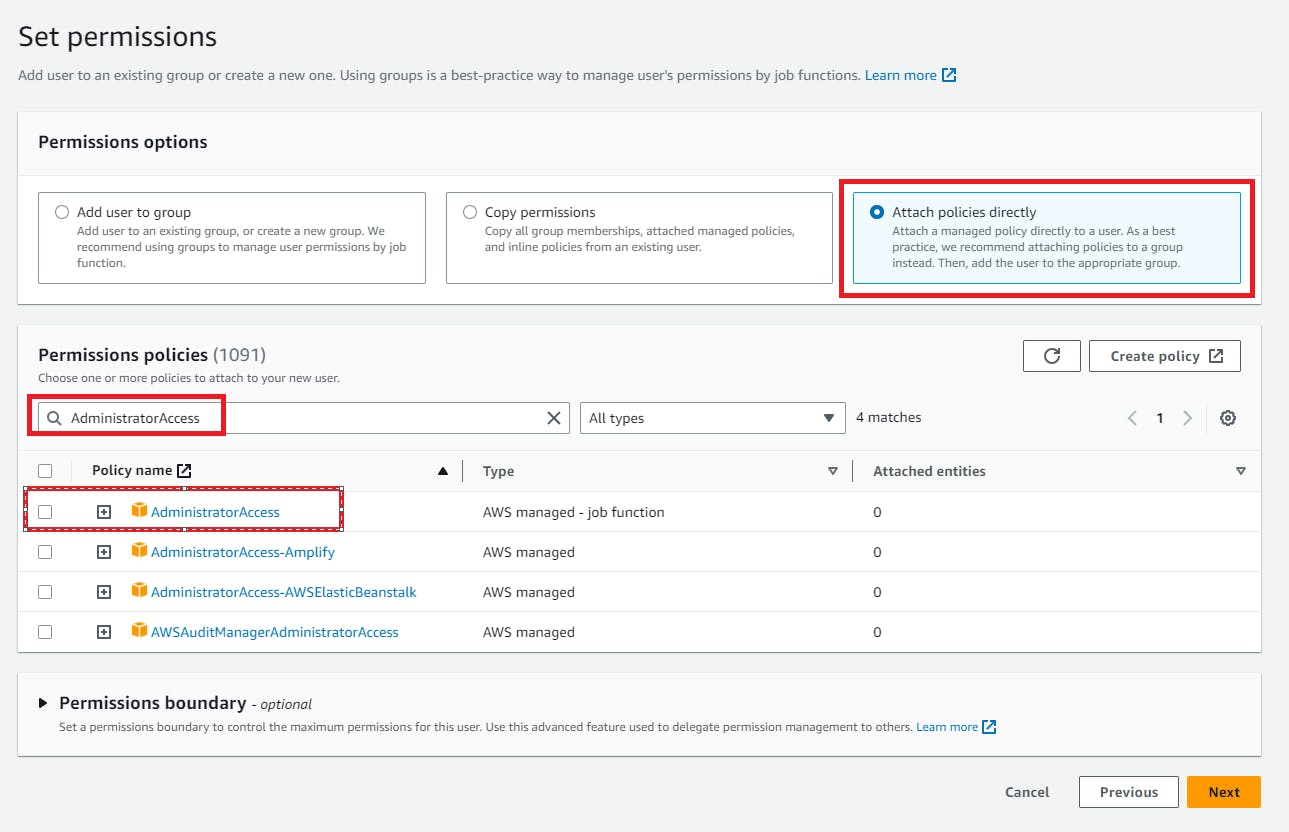
Task: Expand AdministratorAccess policy details plus icon
Action: [104, 512]
